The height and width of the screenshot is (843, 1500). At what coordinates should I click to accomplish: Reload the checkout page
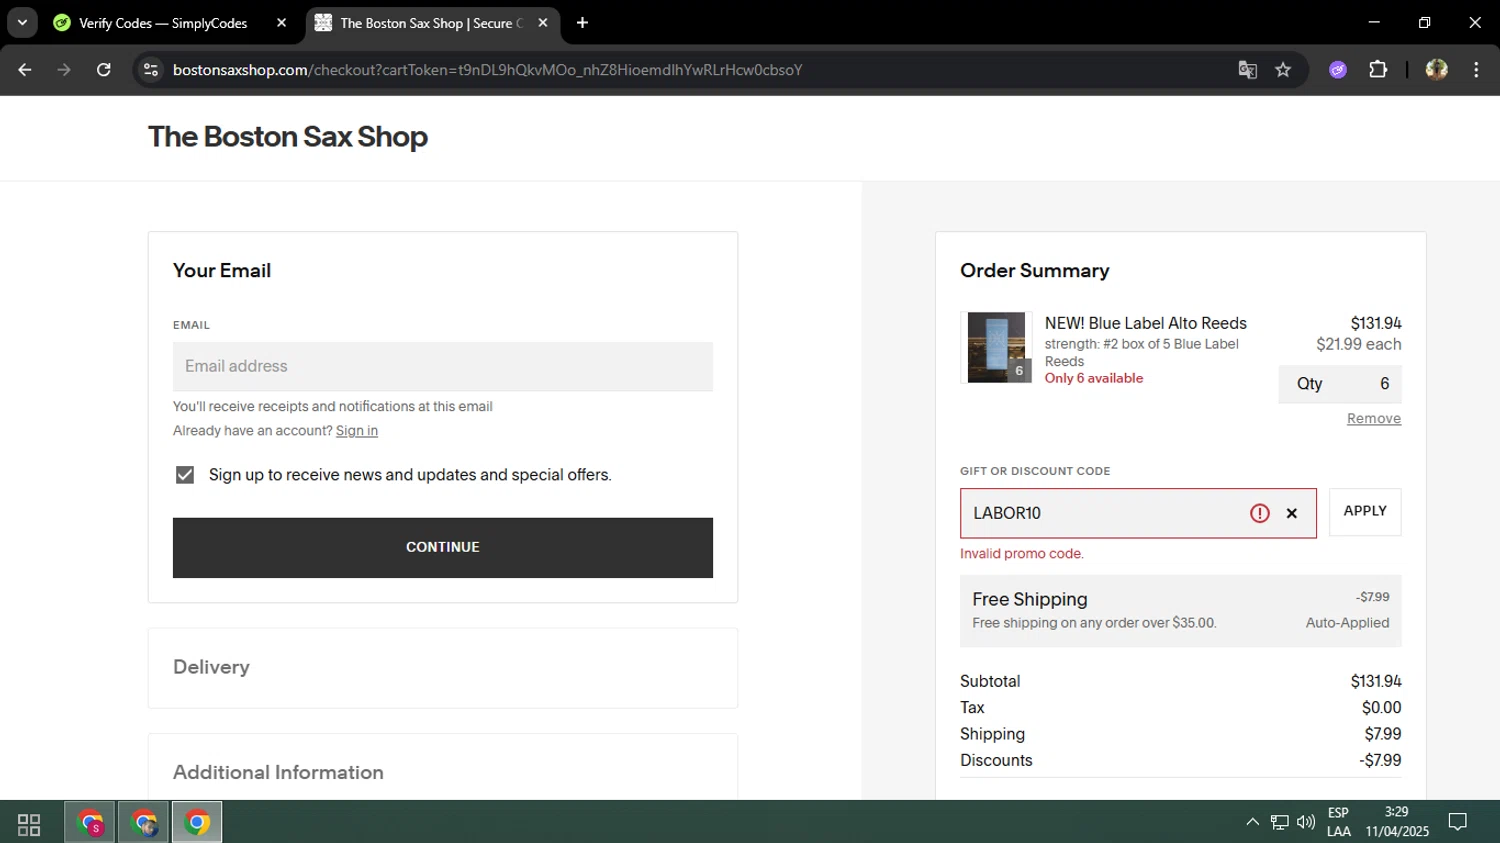click(x=104, y=70)
